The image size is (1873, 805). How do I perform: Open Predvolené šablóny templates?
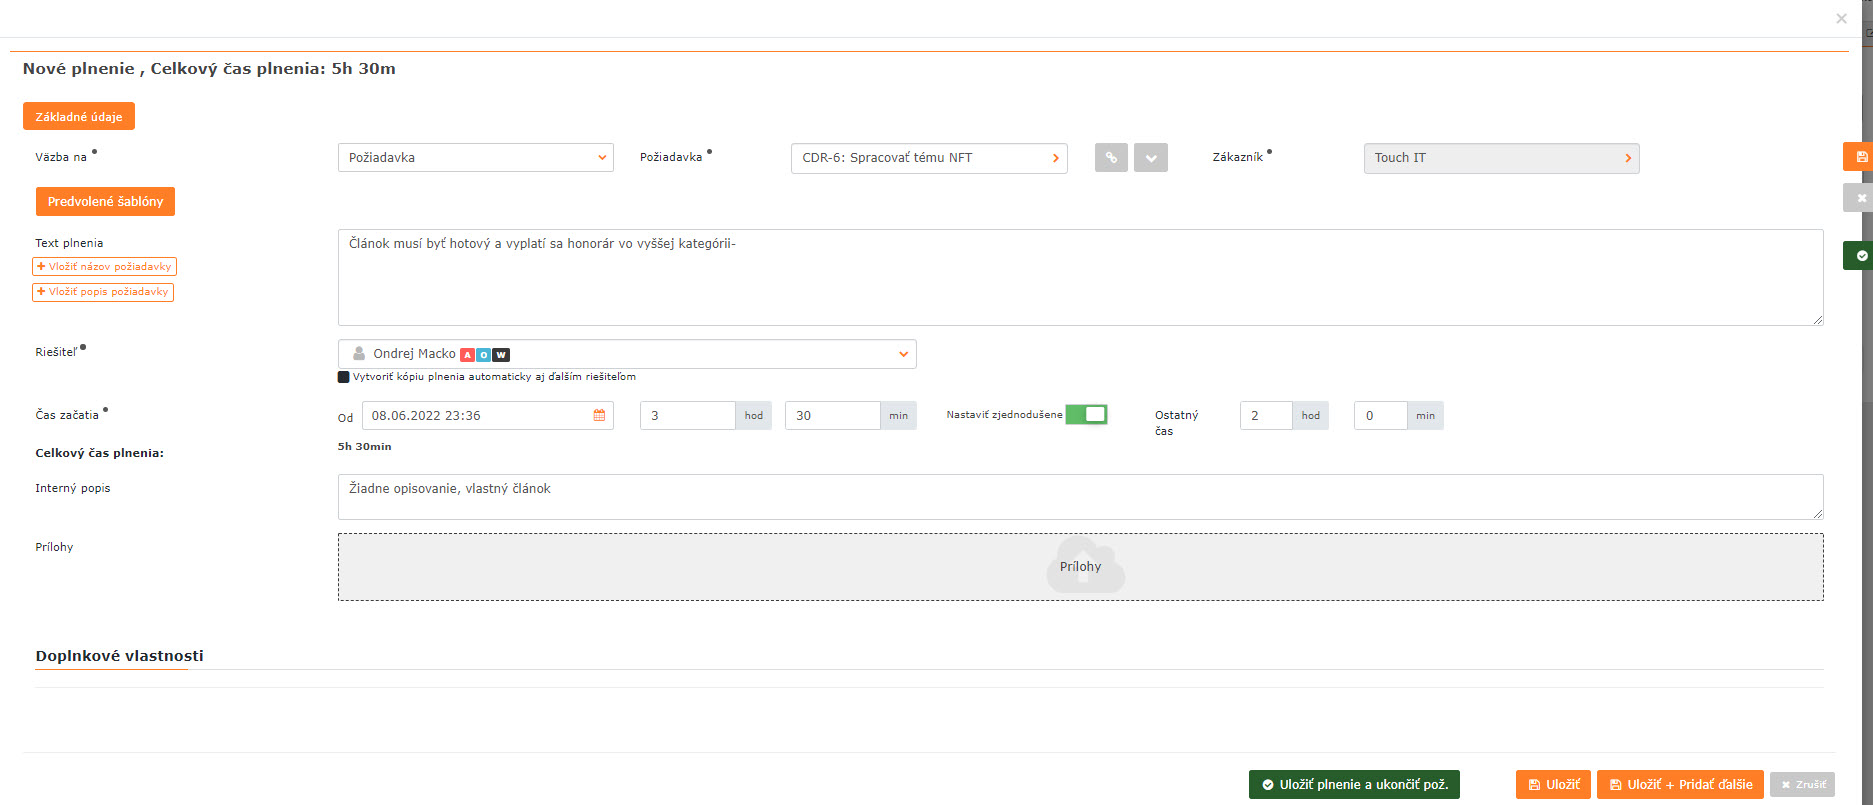(105, 201)
